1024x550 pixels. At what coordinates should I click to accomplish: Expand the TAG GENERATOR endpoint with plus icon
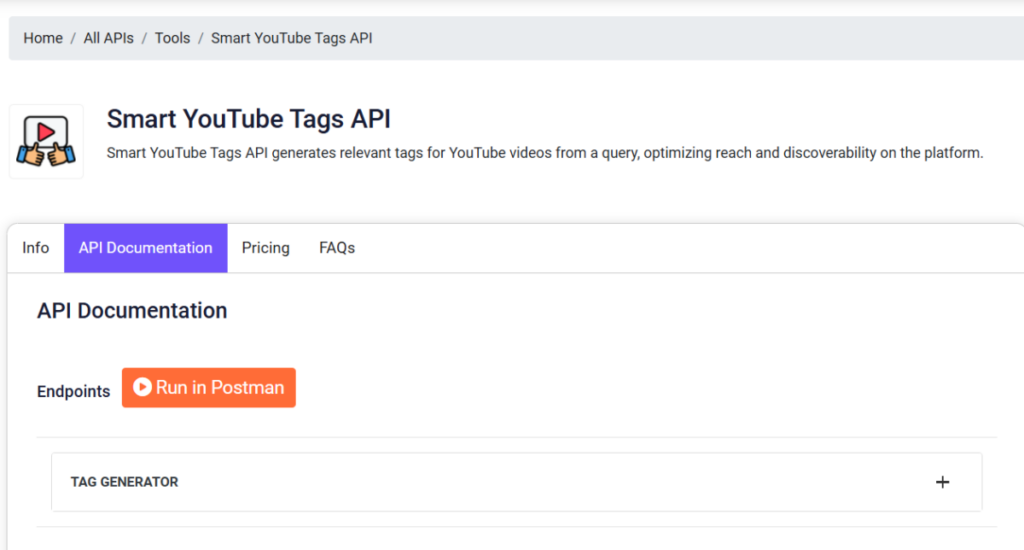point(942,482)
